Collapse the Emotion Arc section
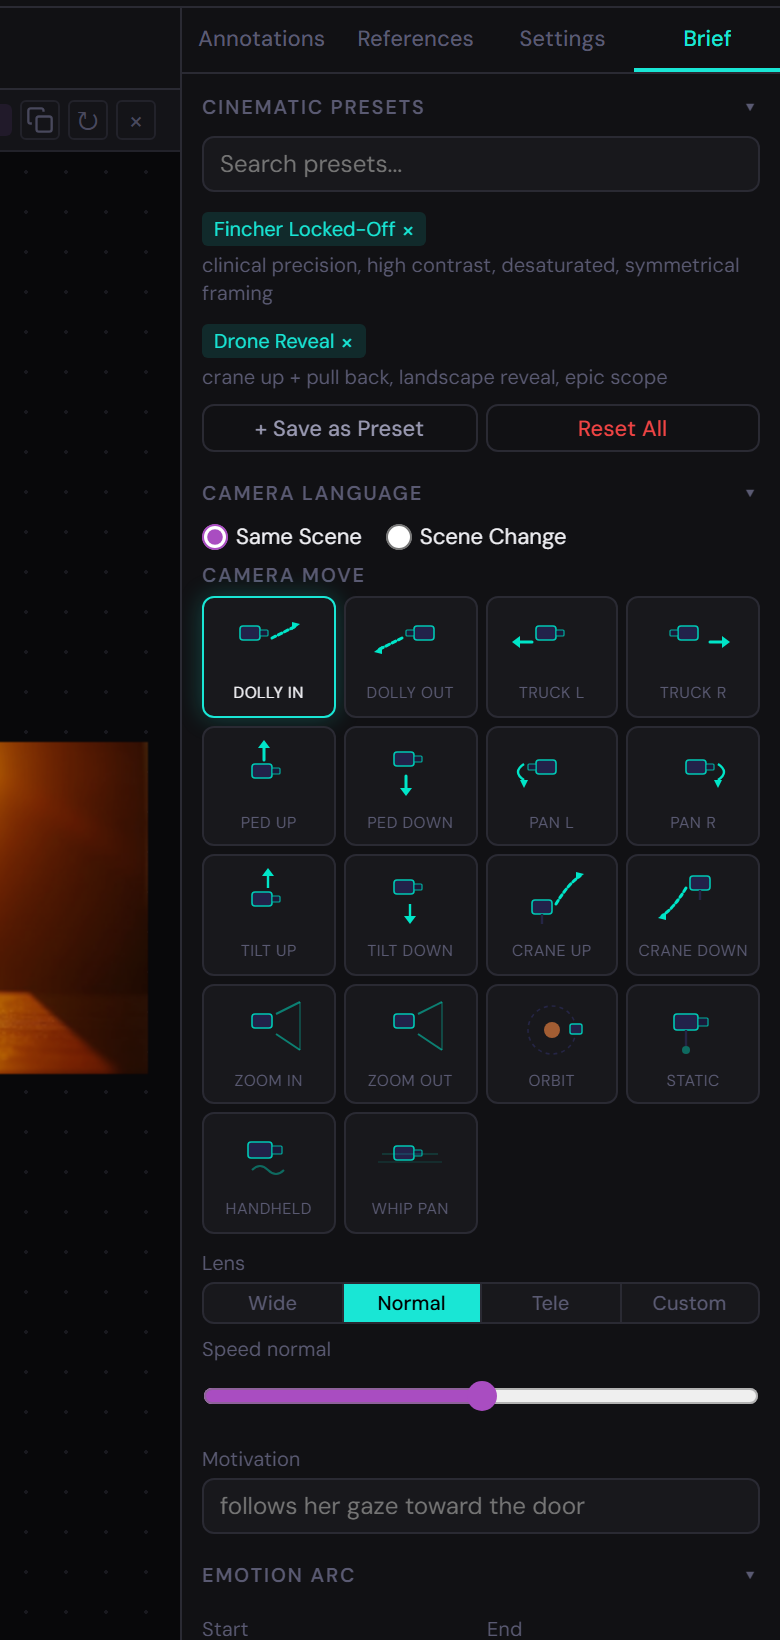Viewport: 780px width, 1640px height. tap(750, 1575)
